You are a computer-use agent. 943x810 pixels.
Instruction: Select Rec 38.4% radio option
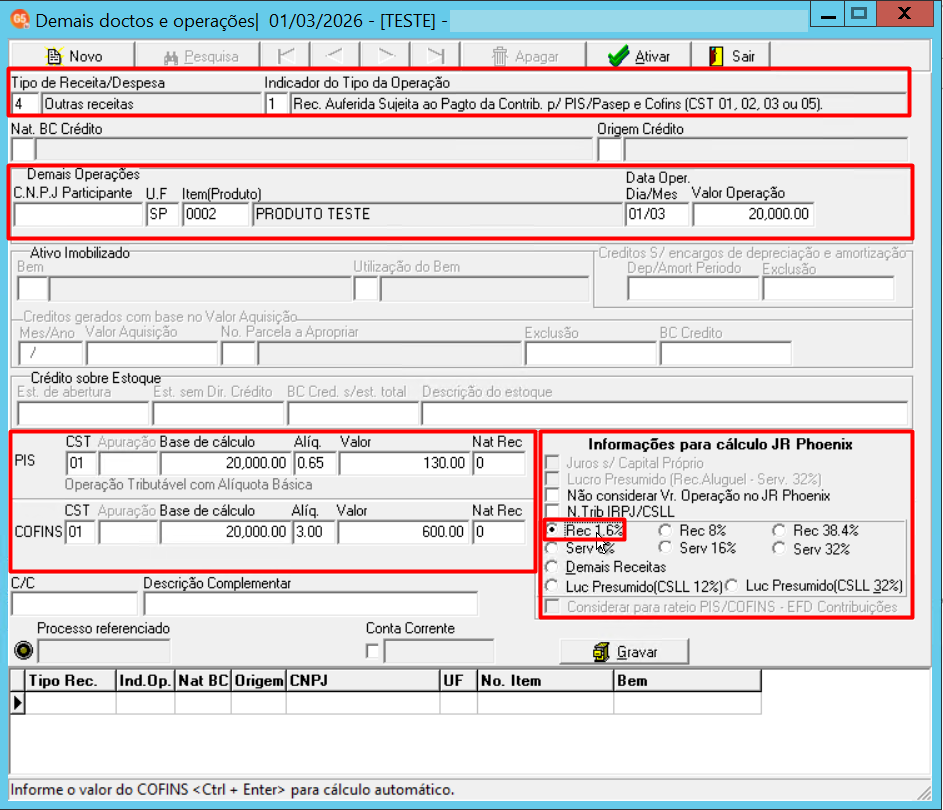778,530
